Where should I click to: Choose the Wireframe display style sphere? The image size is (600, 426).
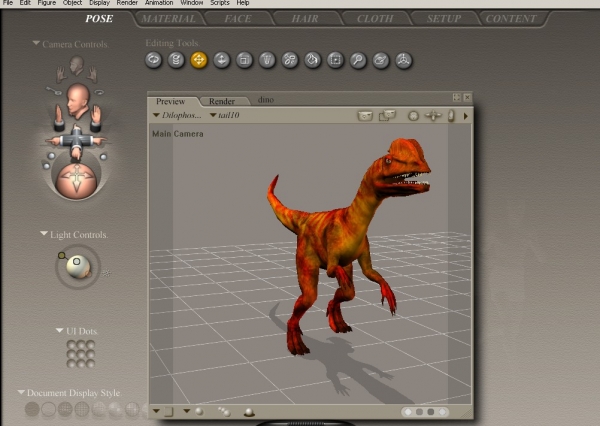click(65, 409)
